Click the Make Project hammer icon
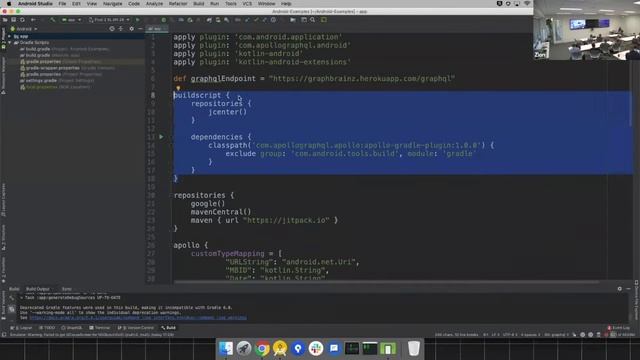 [x=53, y=20]
